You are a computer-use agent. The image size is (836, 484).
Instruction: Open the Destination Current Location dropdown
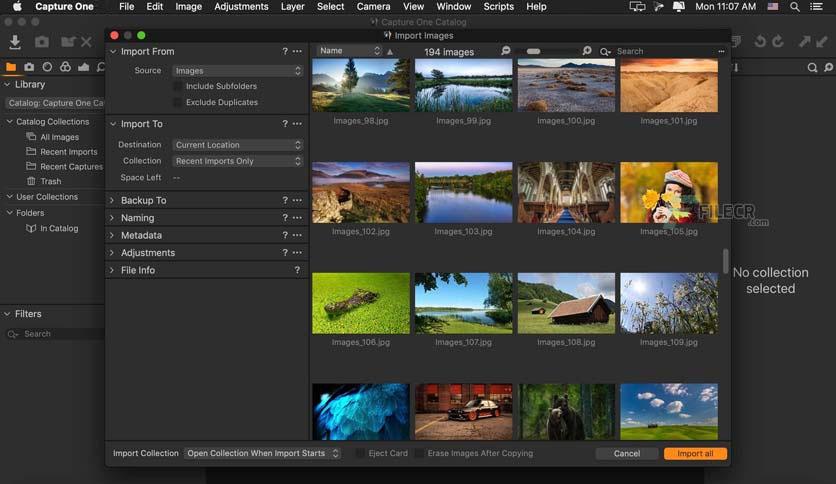[237, 145]
